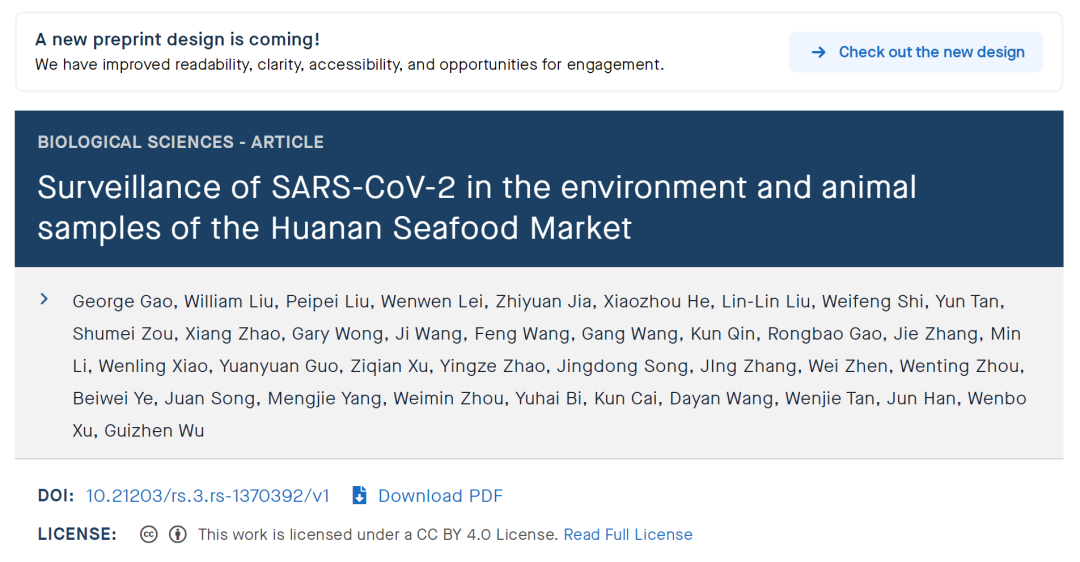Image resolution: width=1080 pixels, height=562 pixels.
Task: Click the Check out the new design button
Action: (x=915, y=52)
